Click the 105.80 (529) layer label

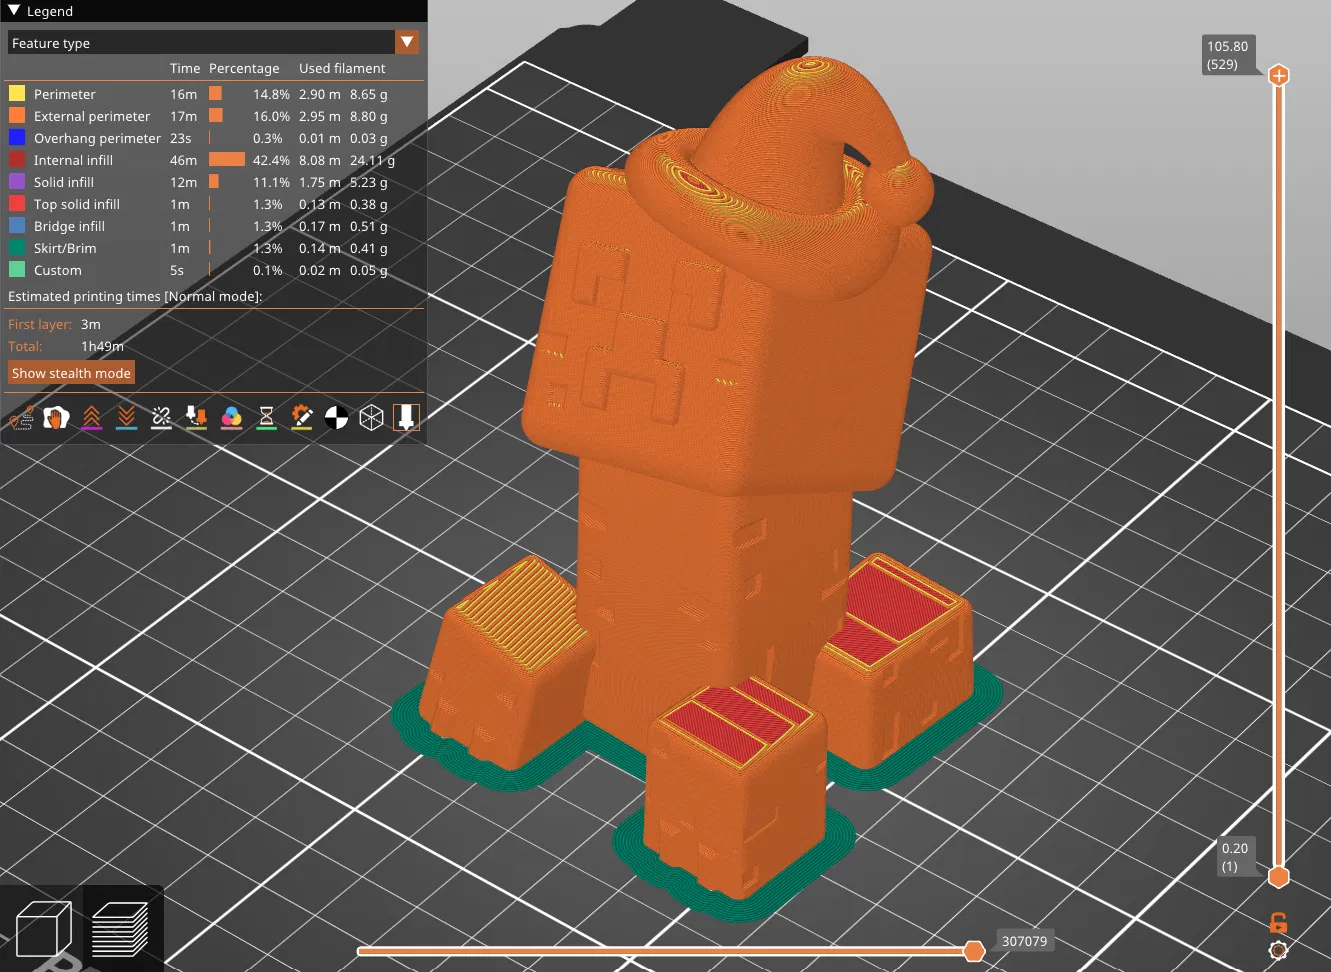click(x=1228, y=55)
